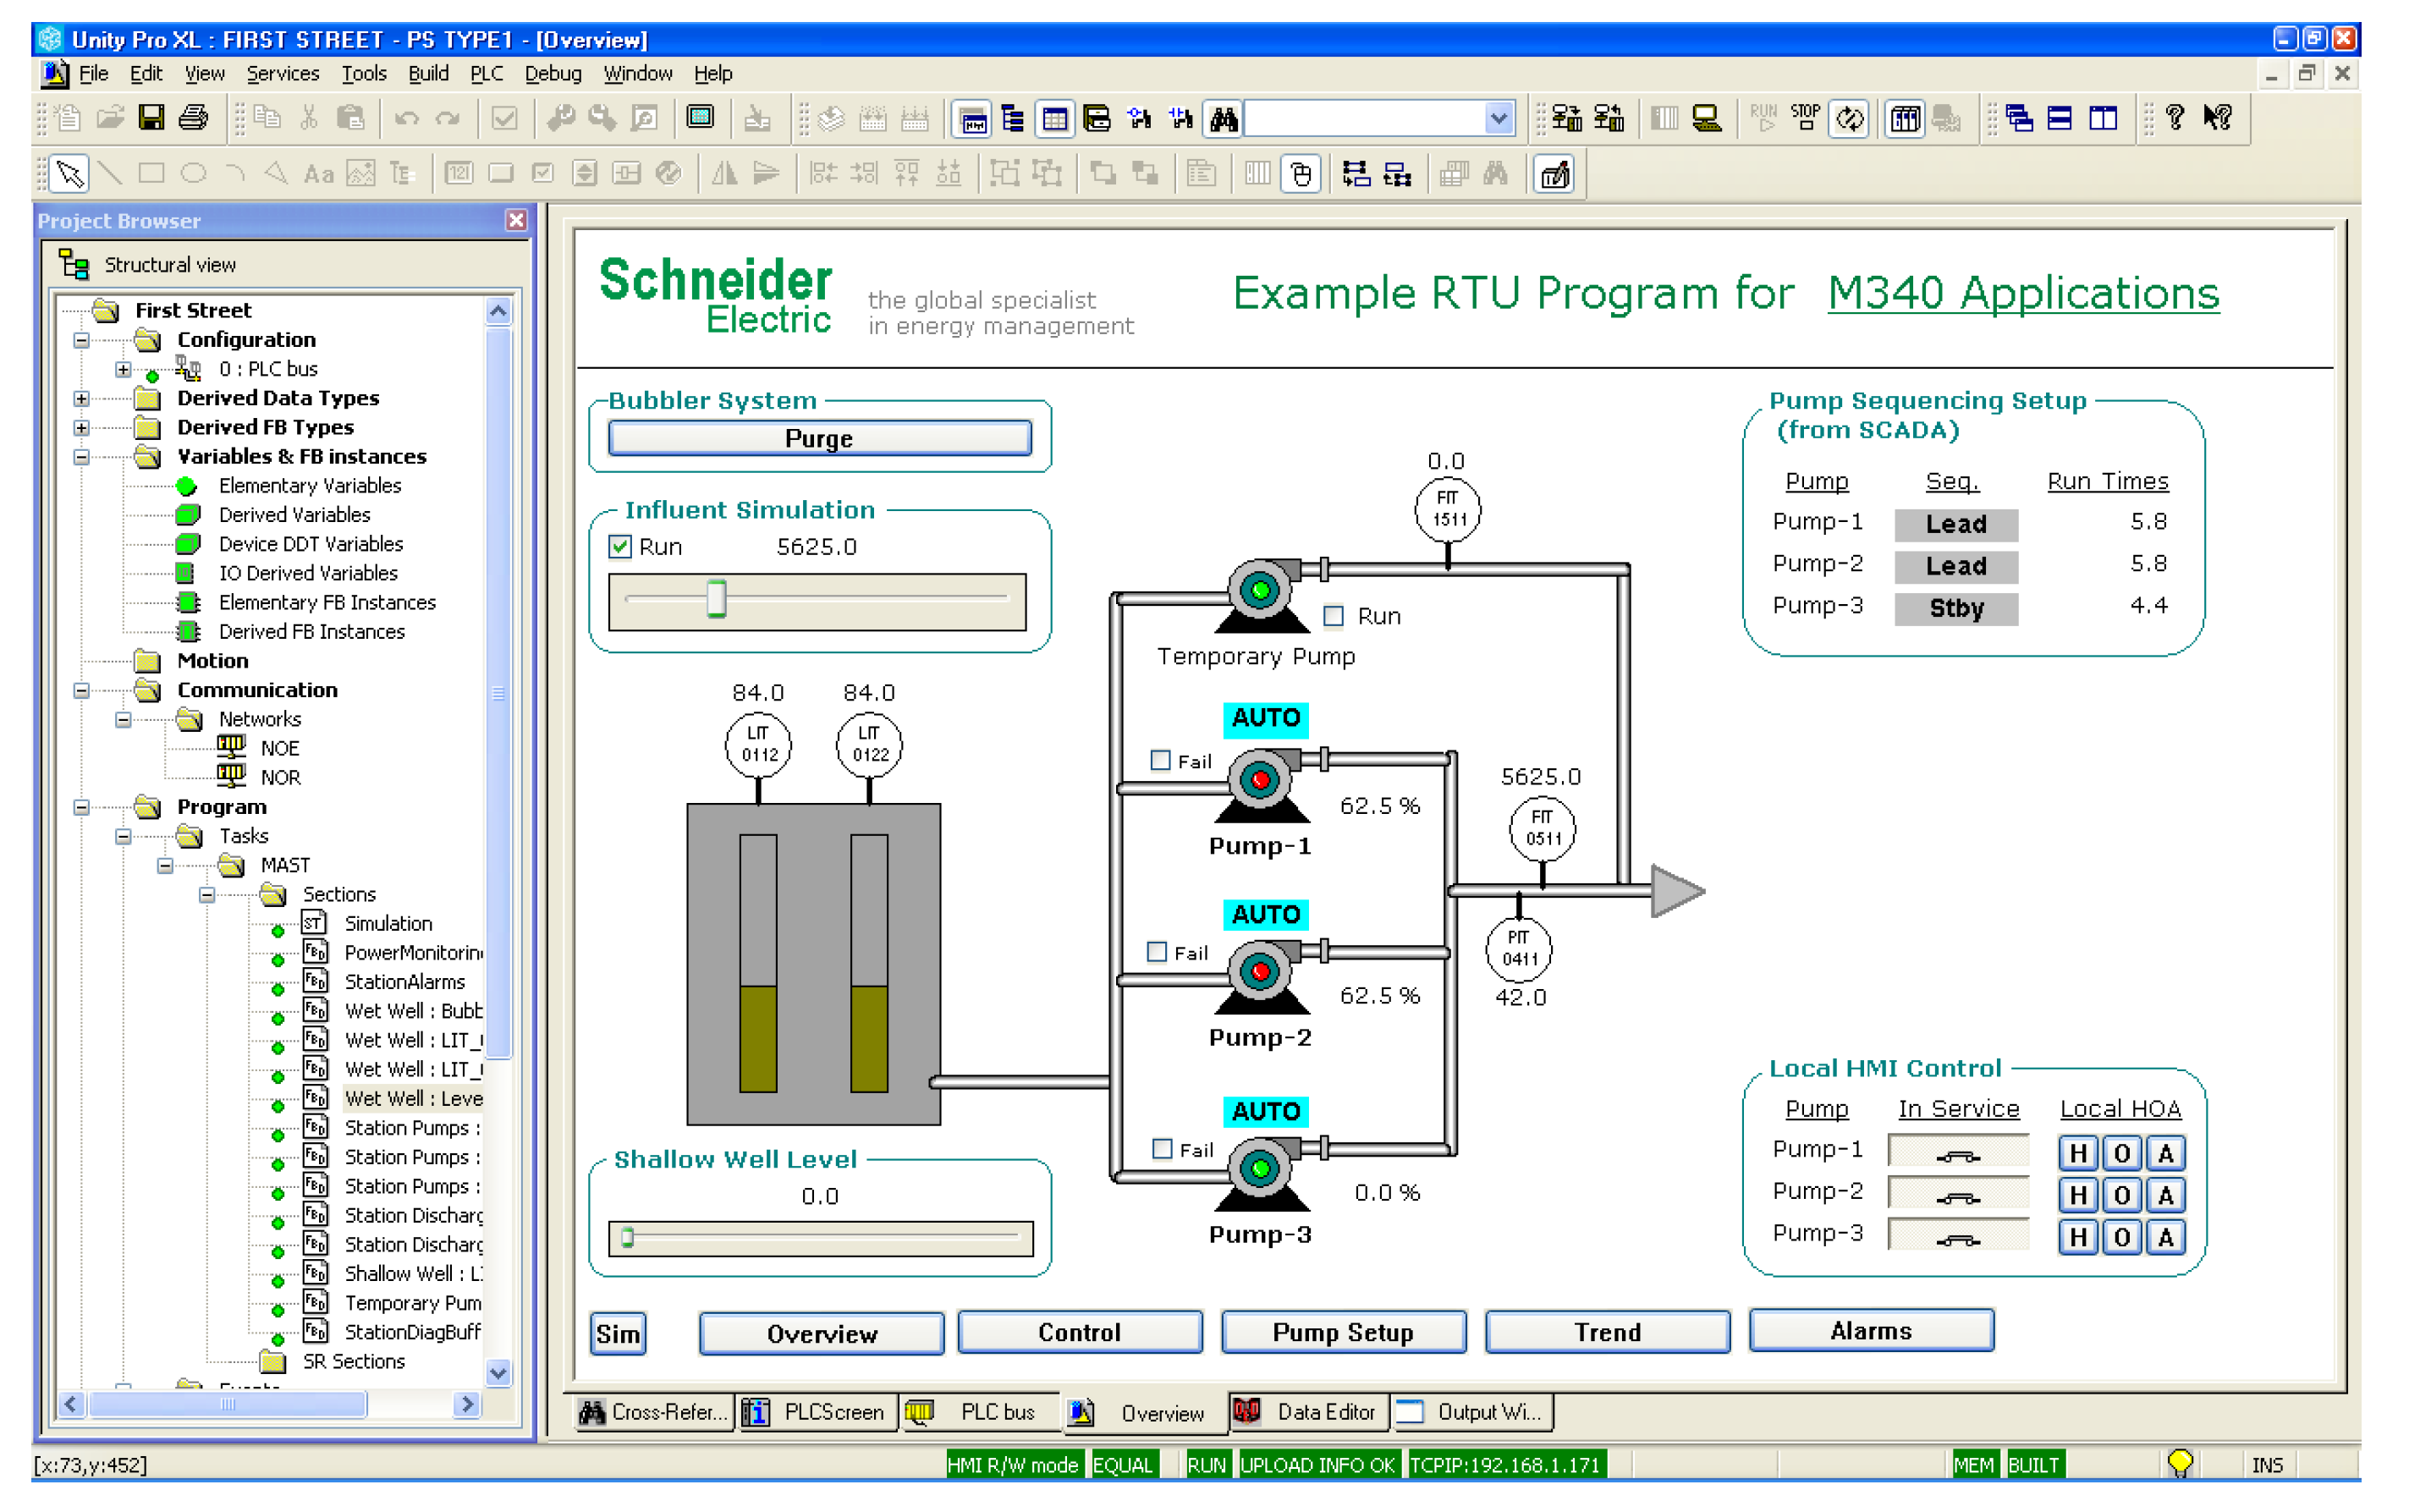Set Pump-2 Local HOA to H
Image resolution: width=2409 pixels, height=1512 pixels.
coord(2078,1195)
